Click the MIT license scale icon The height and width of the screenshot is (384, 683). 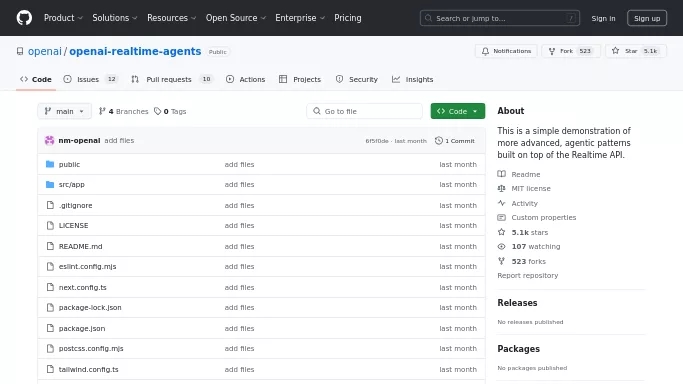click(501, 188)
